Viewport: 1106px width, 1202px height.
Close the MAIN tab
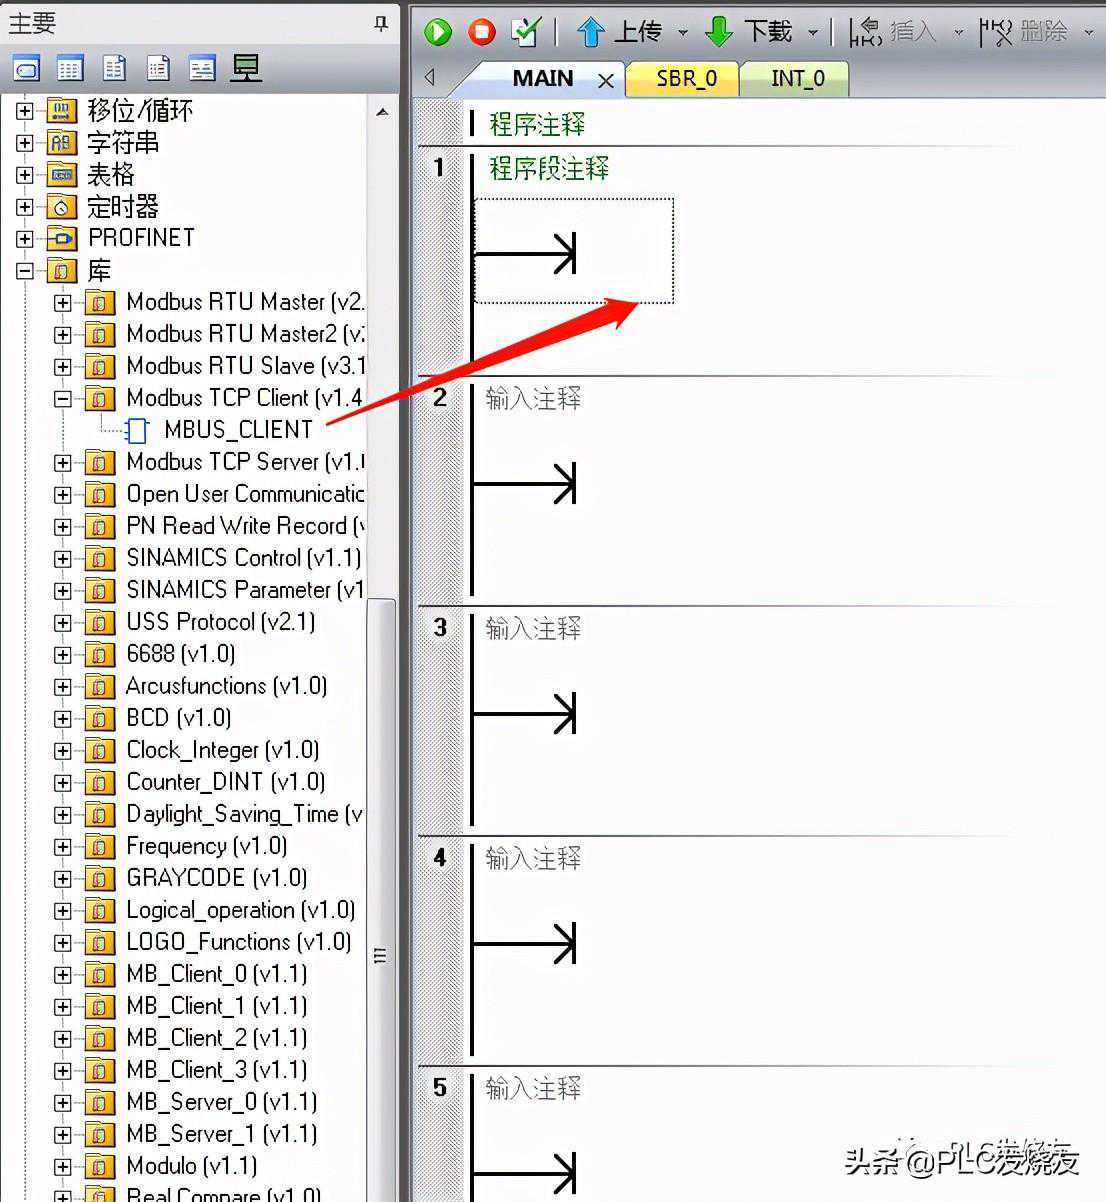[605, 81]
